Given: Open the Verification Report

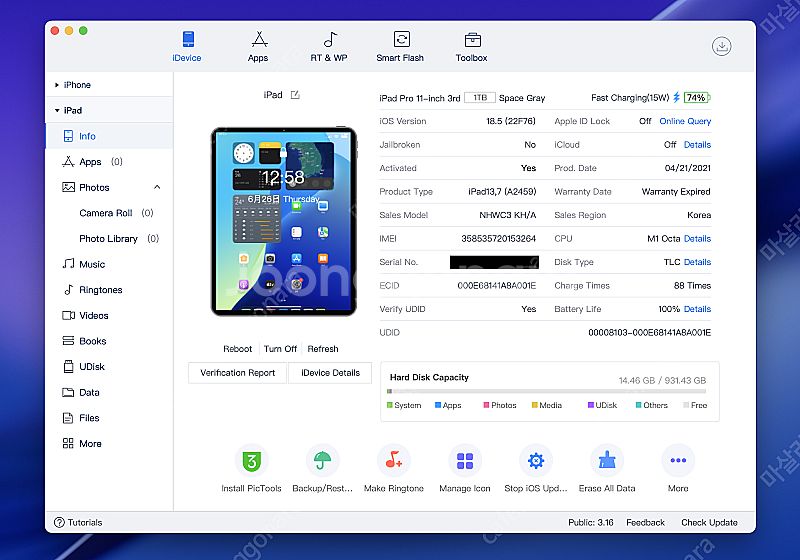Looking at the screenshot, I should (x=238, y=373).
